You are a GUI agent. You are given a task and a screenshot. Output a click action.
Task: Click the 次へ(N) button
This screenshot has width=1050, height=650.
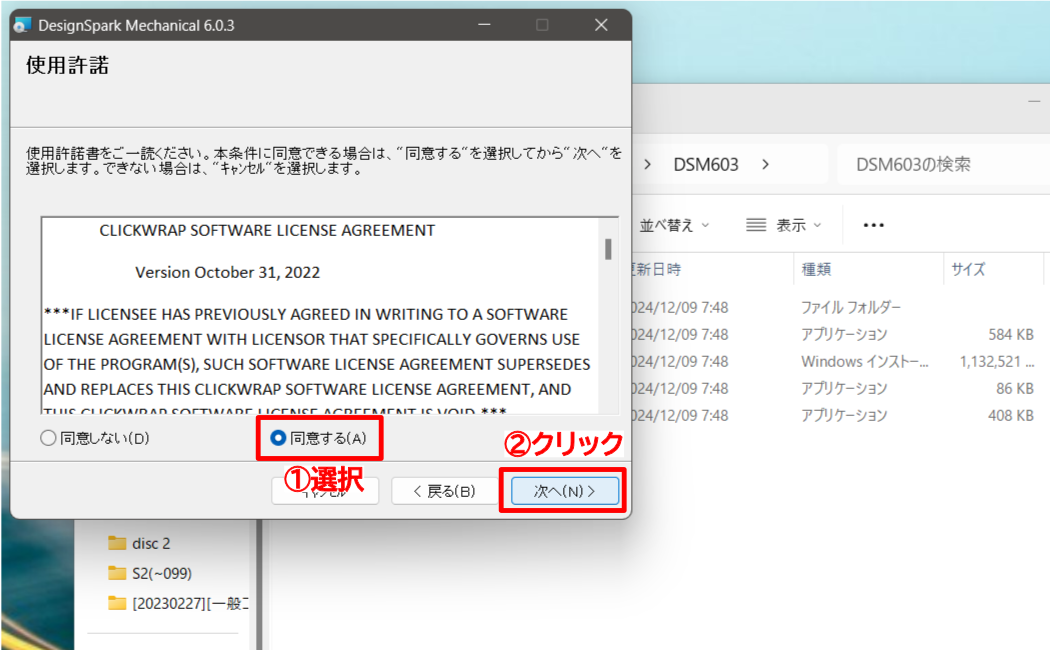(564, 491)
